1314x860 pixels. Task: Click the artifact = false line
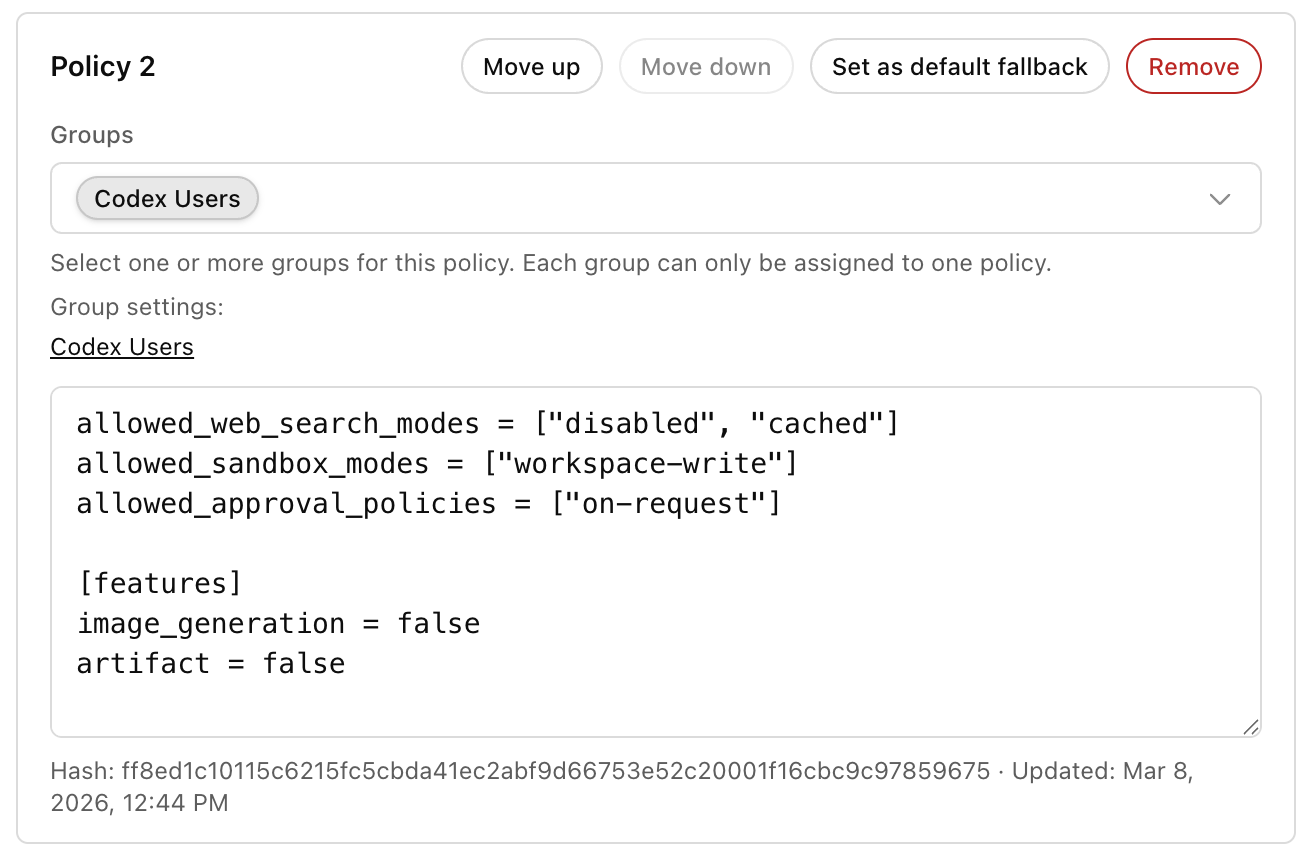coord(210,663)
